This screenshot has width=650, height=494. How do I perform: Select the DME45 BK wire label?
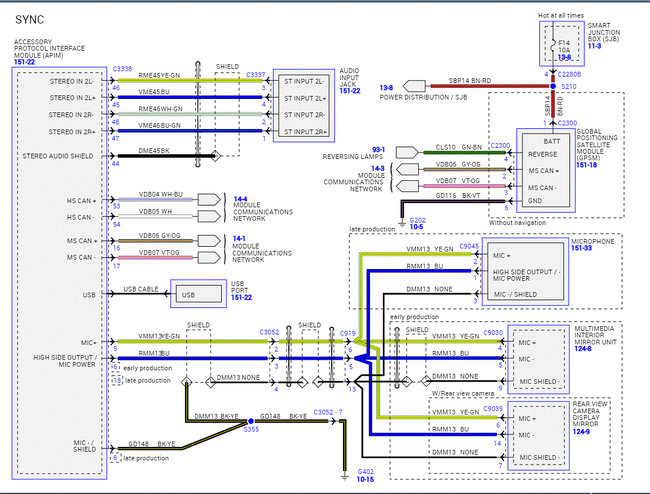pos(154,151)
